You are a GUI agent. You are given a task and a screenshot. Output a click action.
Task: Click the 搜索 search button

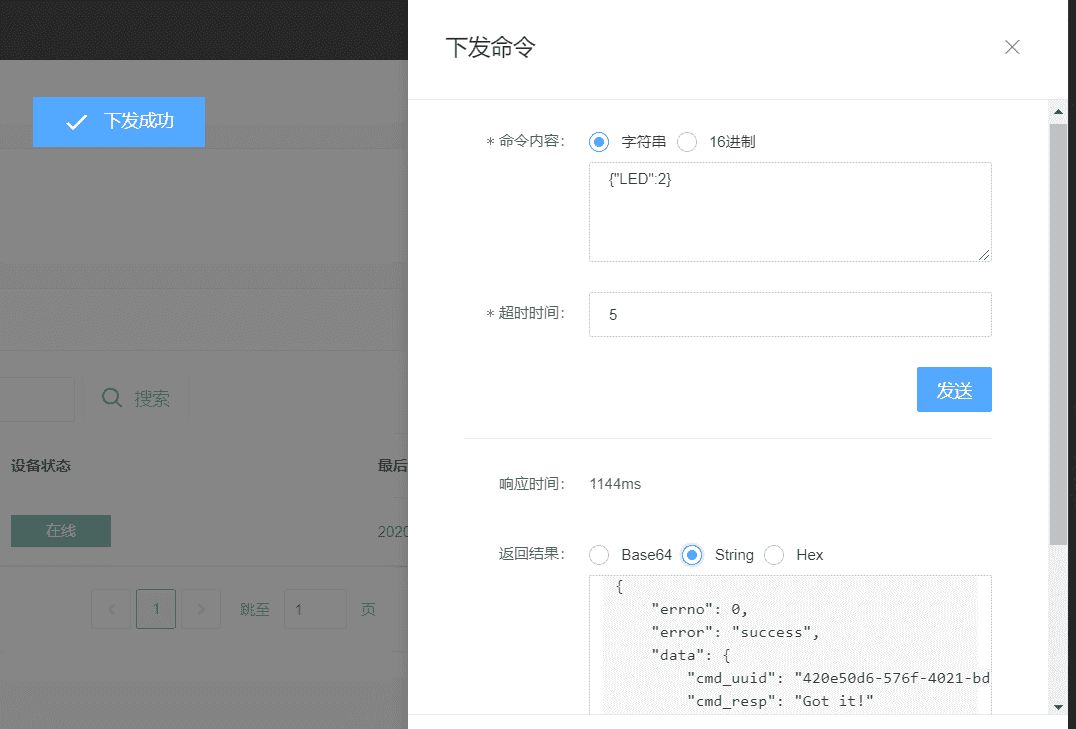pos(136,398)
